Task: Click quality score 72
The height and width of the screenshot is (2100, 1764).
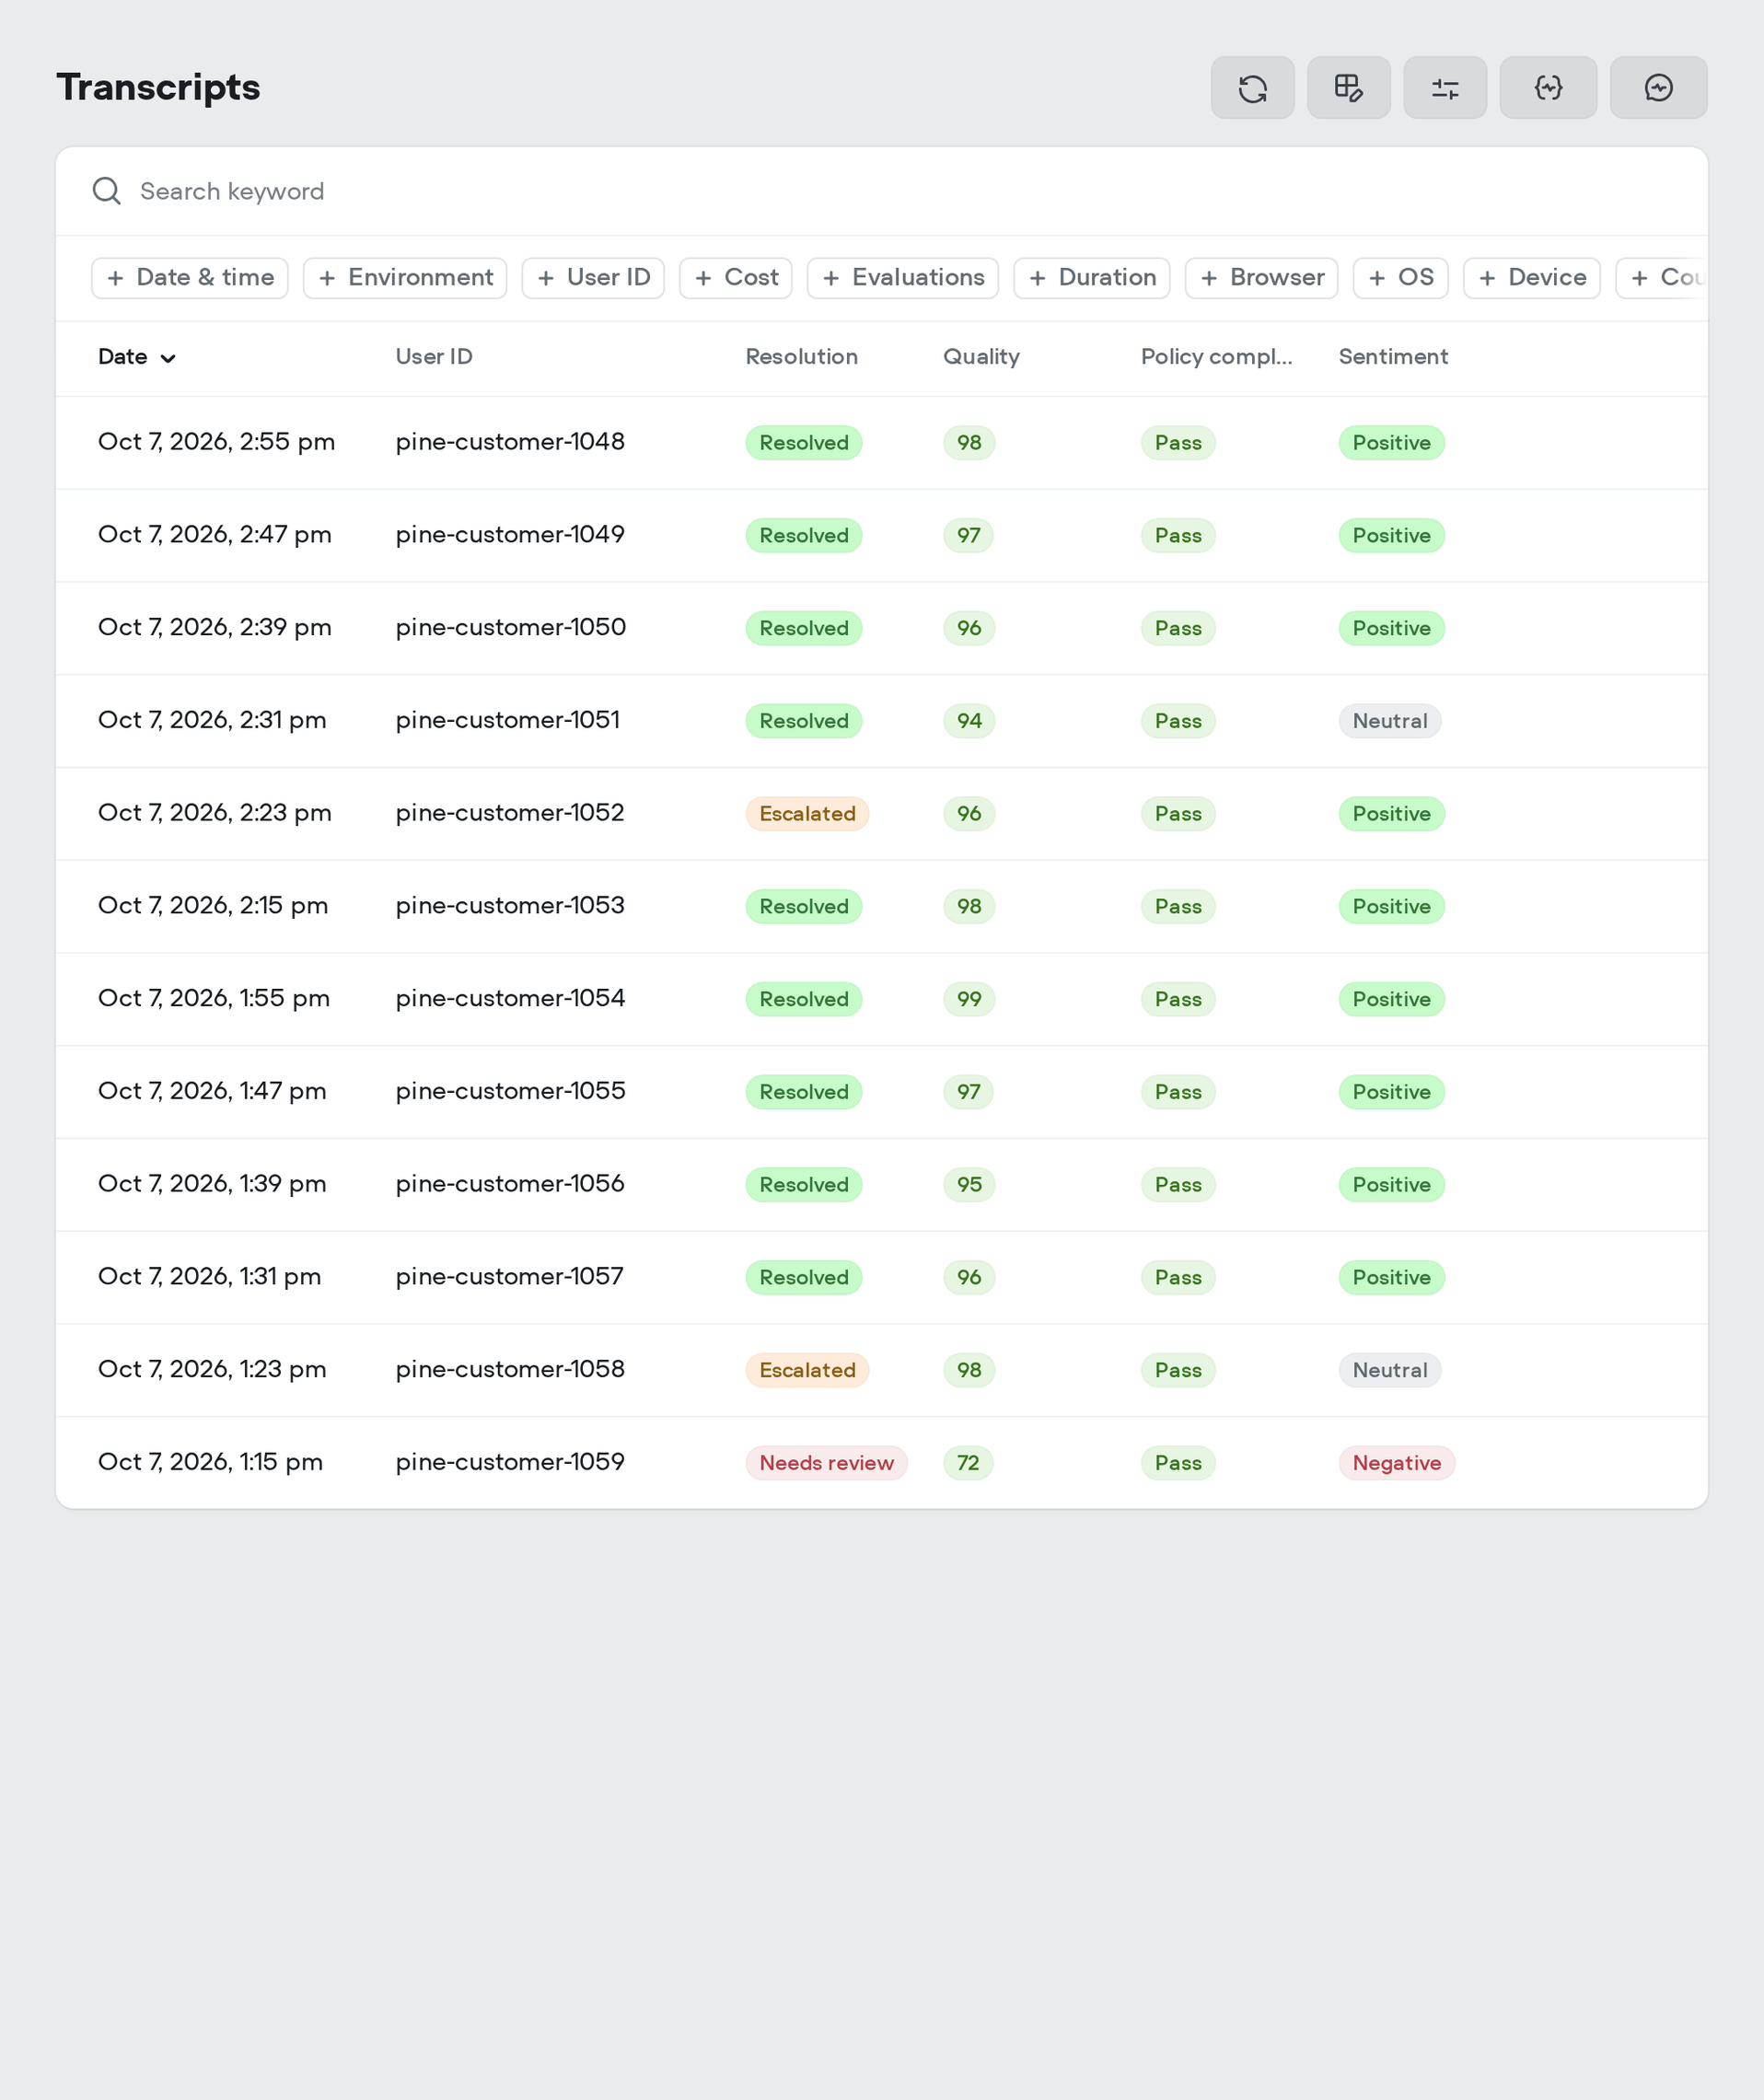Action: (x=968, y=1463)
